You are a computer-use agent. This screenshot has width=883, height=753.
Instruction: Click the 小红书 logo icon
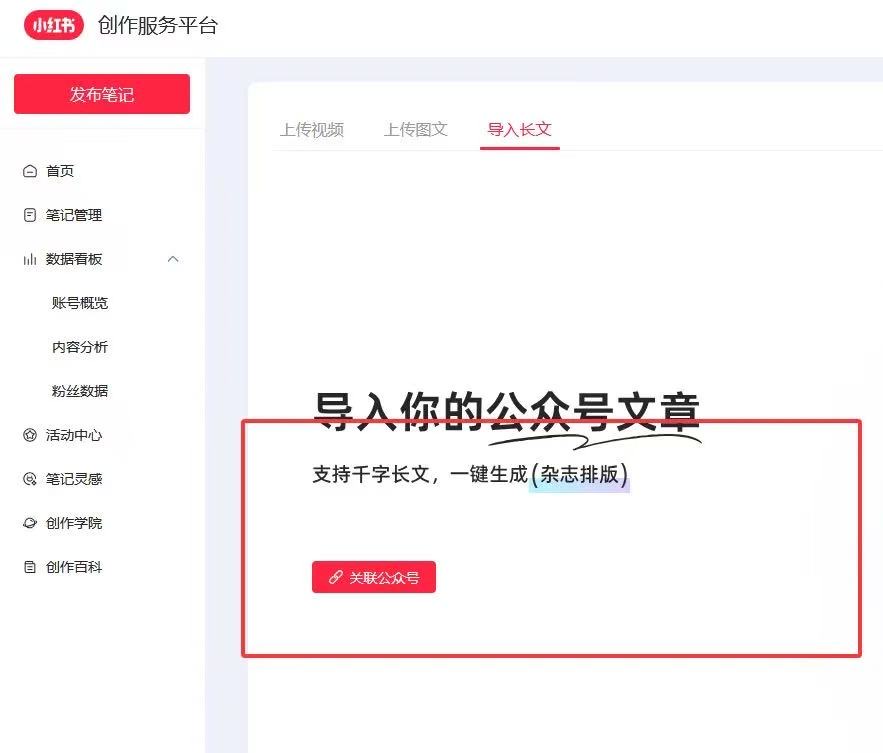[53, 25]
